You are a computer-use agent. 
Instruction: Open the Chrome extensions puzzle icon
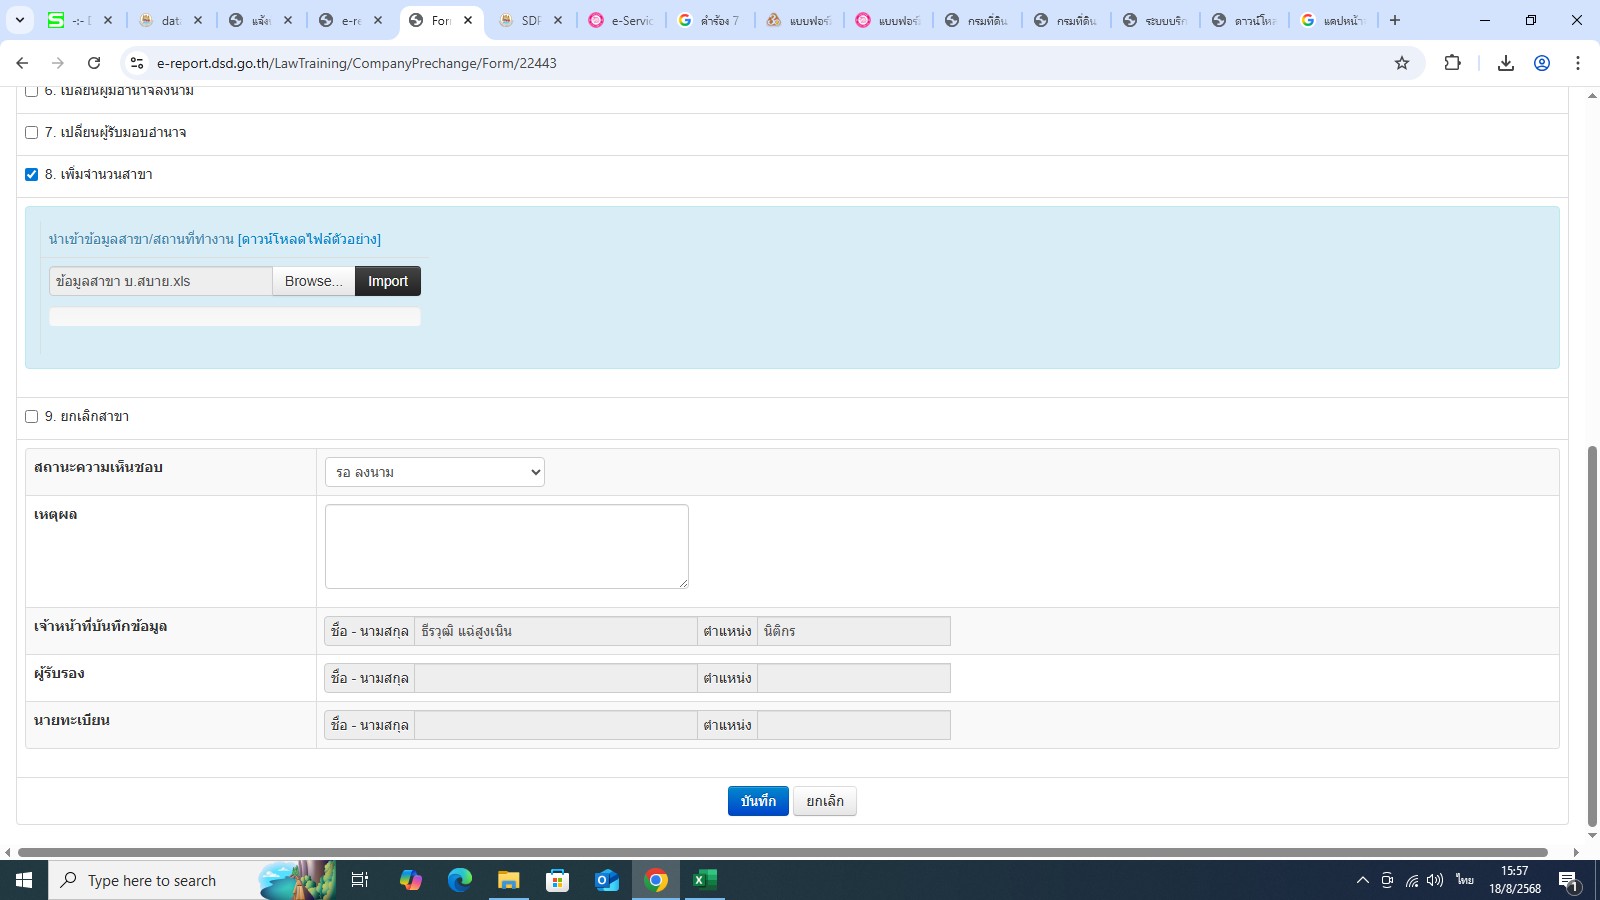1453,63
